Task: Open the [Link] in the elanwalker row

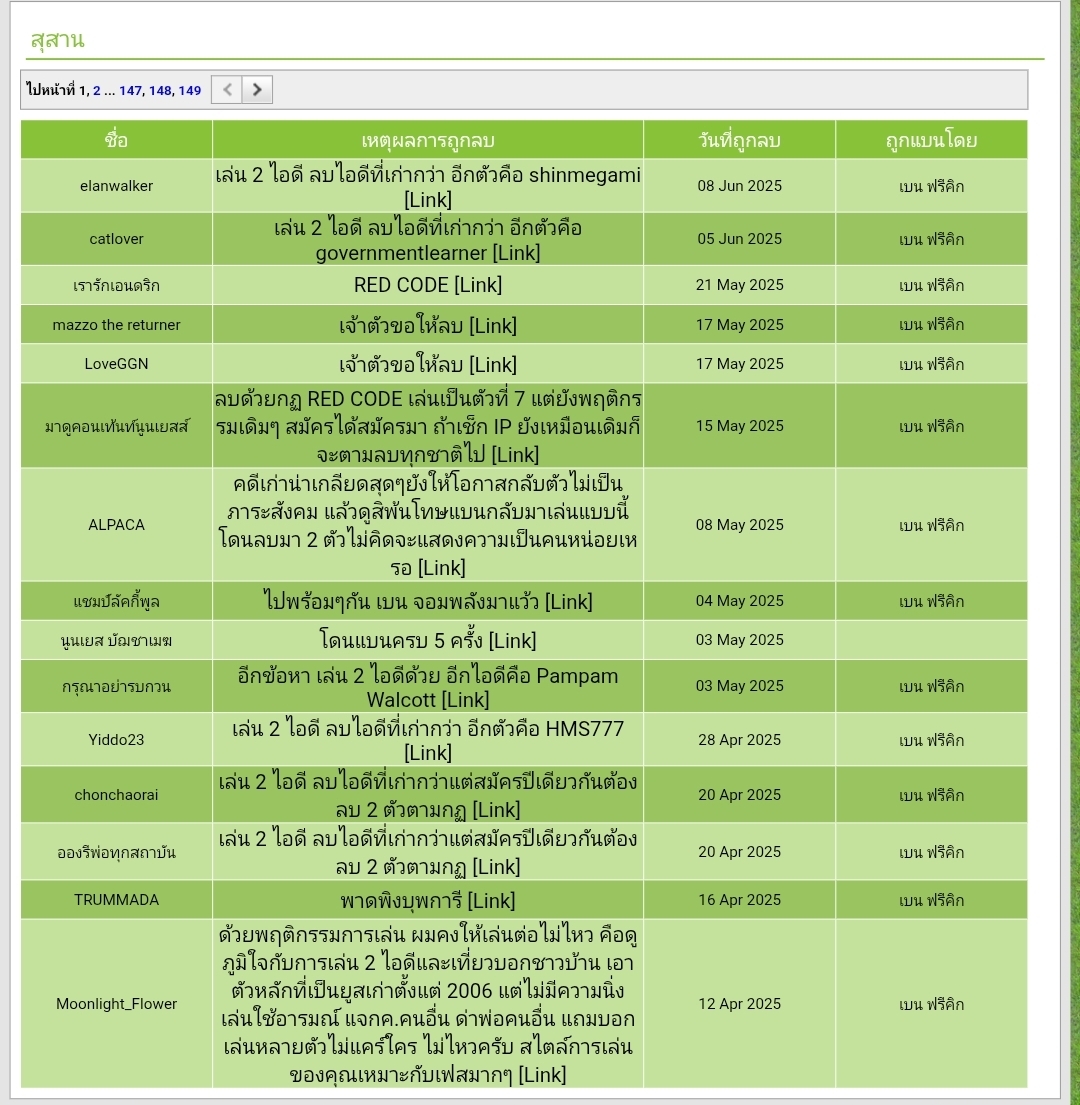Action: point(428,199)
